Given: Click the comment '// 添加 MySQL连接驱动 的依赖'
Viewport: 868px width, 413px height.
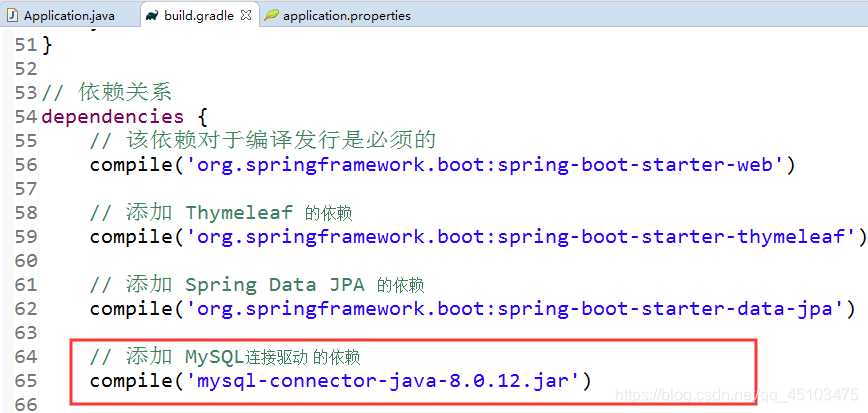Looking at the screenshot, I should [x=225, y=358].
